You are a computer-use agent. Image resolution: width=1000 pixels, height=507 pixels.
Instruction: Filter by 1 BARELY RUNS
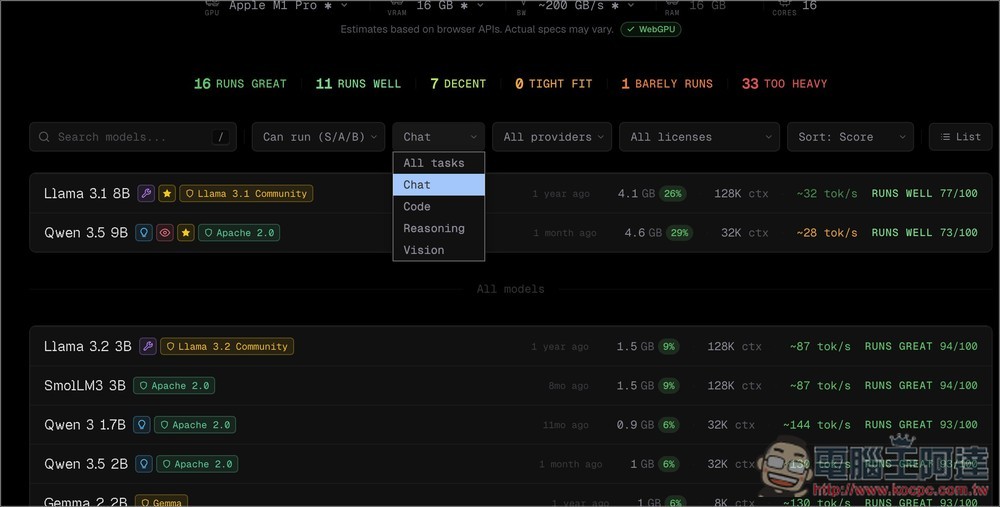click(x=667, y=84)
